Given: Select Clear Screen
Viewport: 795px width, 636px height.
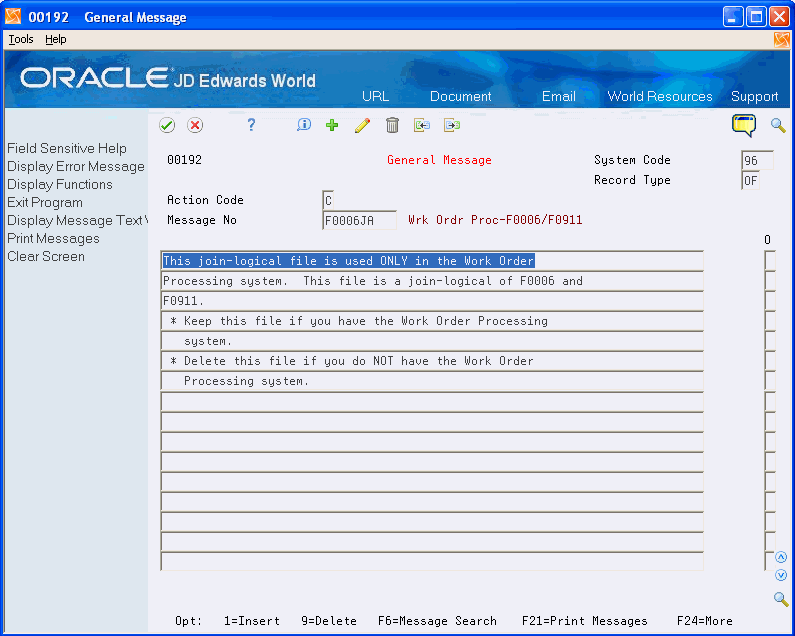Looking at the screenshot, I should (46, 256).
